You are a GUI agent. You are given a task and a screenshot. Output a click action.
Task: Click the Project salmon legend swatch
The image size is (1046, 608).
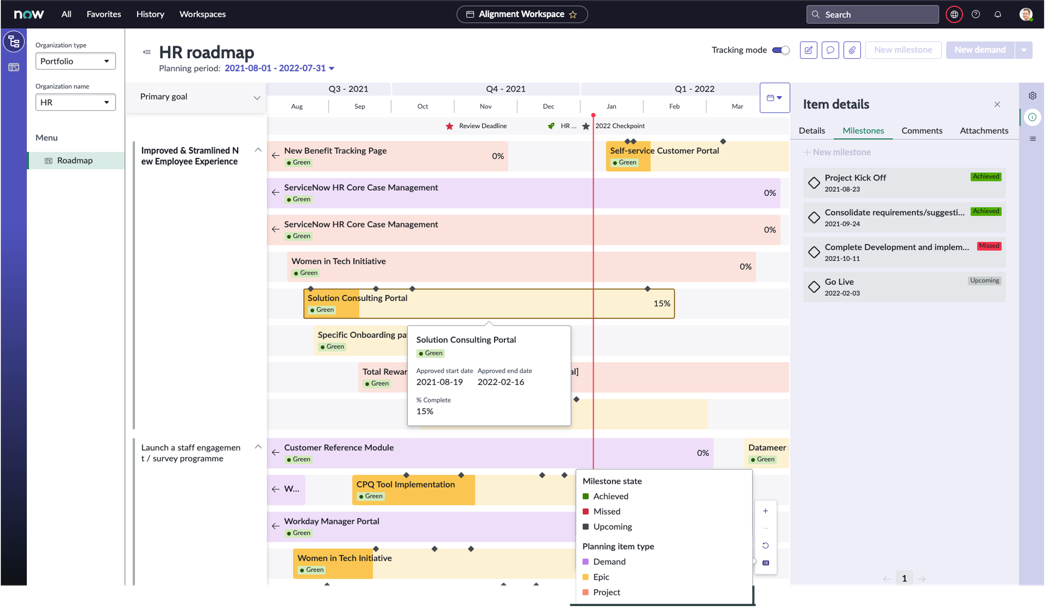[586, 593]
